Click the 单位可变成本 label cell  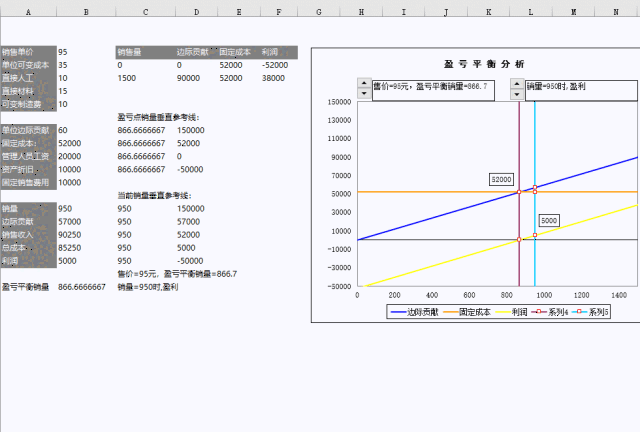(29, 65)
